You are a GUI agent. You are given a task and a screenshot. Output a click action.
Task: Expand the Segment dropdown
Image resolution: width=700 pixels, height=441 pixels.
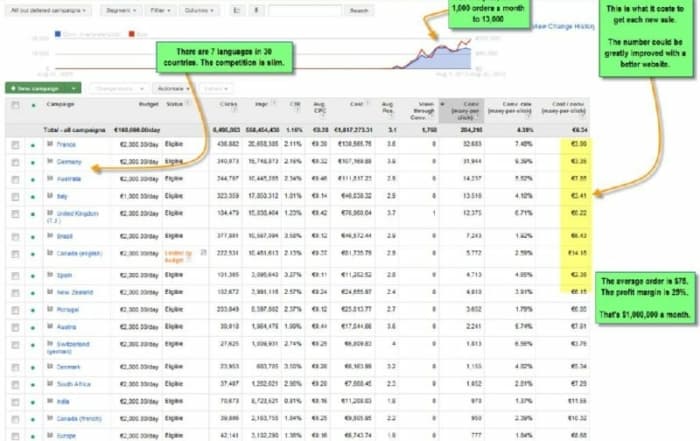pyautogui.click(x=121, y=10)
